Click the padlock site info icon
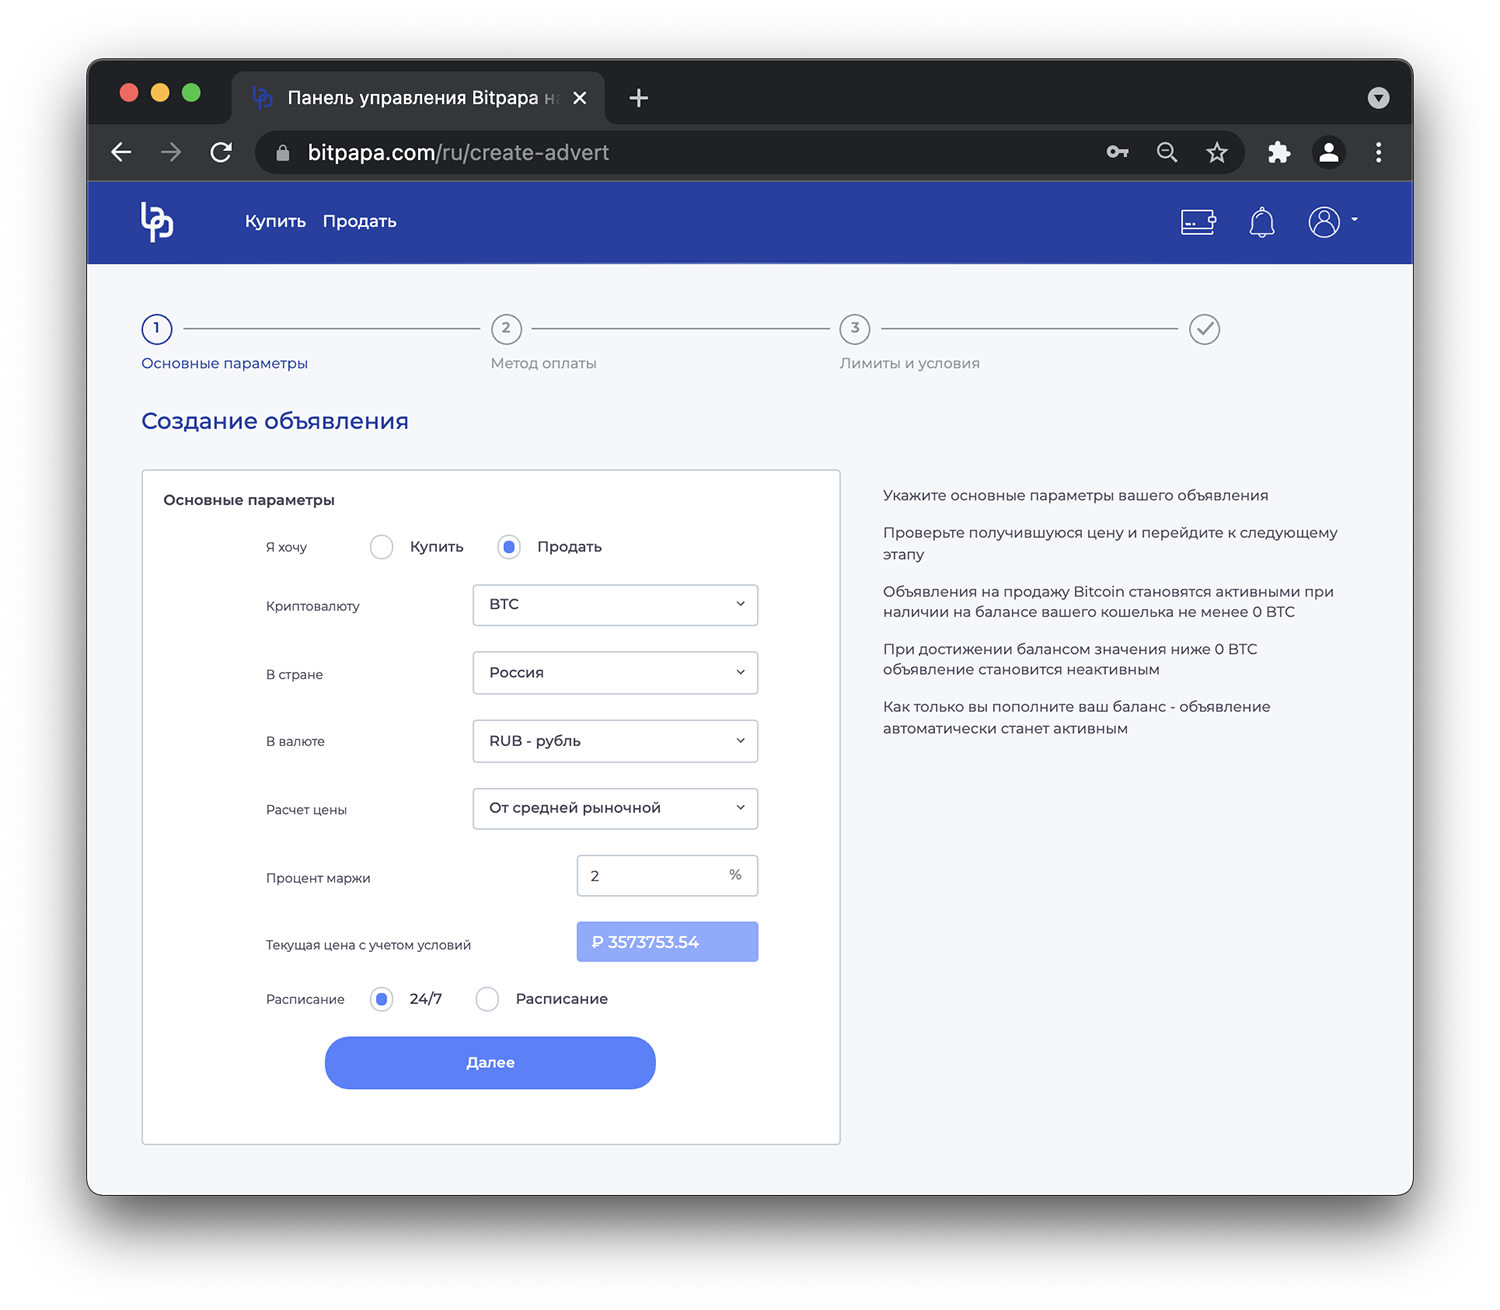This screenshot has width=1500, height=1310. 283,152
